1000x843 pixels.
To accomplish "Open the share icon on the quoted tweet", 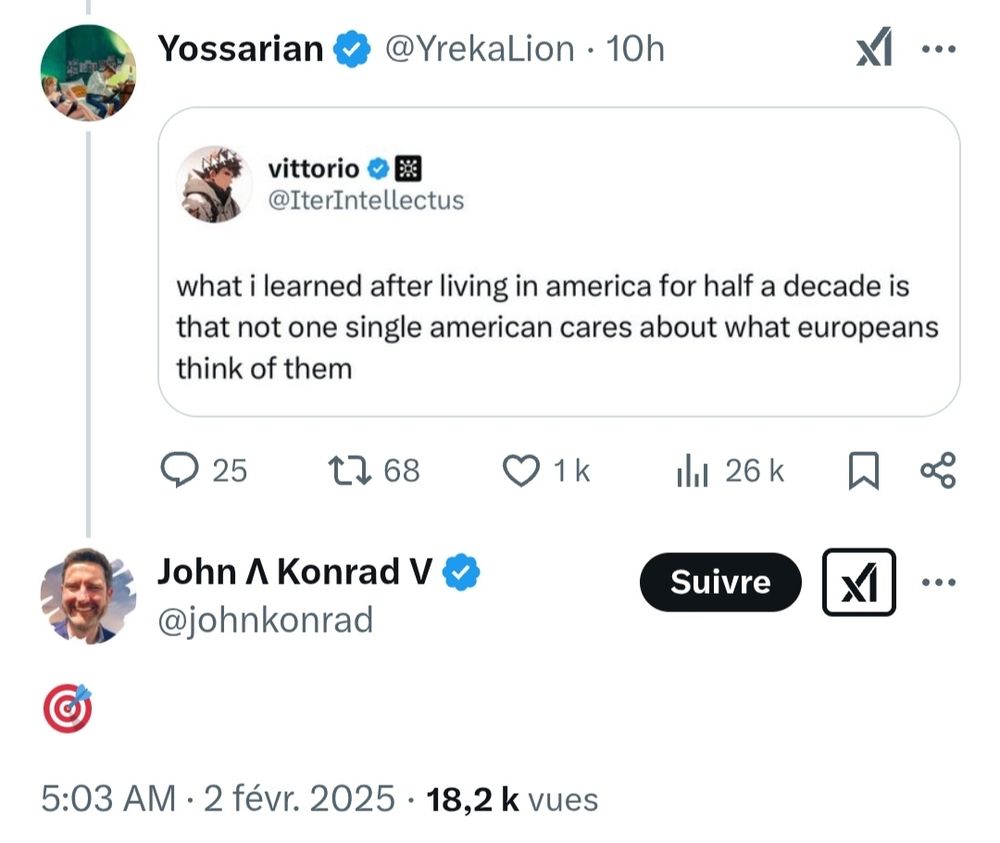I will [x=936, y=470].
